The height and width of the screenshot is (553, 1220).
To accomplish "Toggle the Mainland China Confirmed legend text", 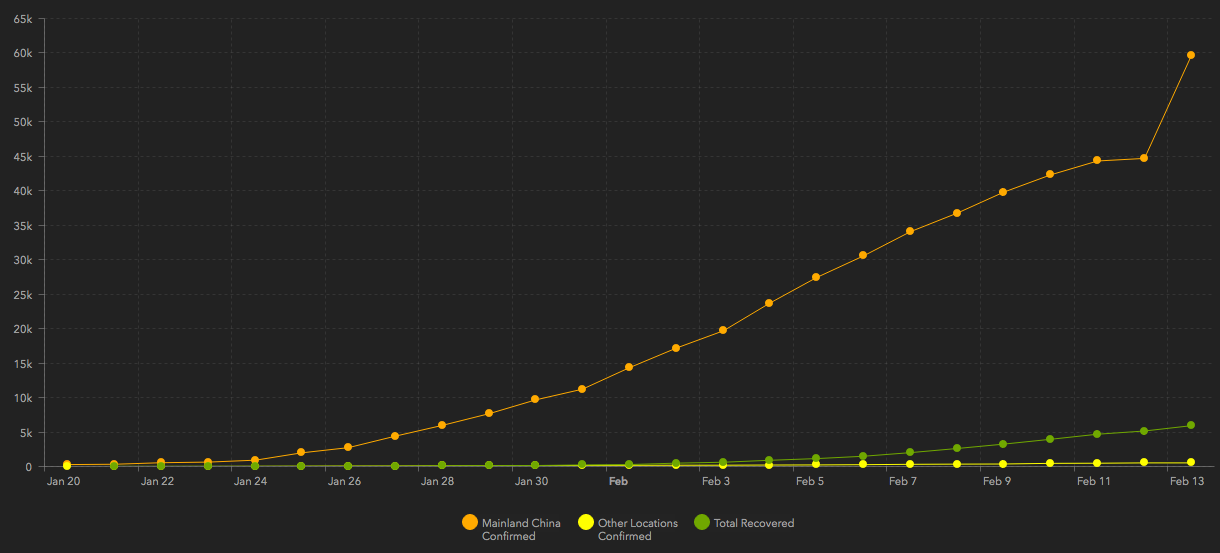I will coord(521,529).
